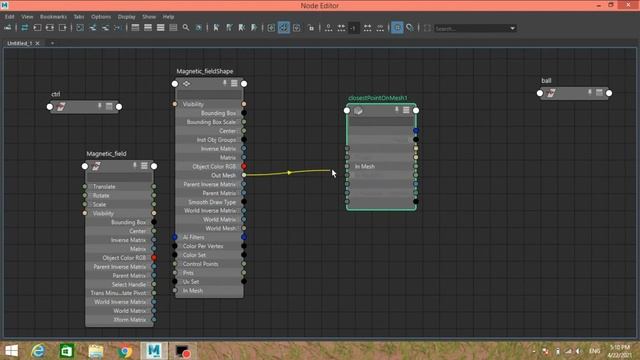Click In Mesh attribute on closestPointOnMesh1

click(364, 166)
